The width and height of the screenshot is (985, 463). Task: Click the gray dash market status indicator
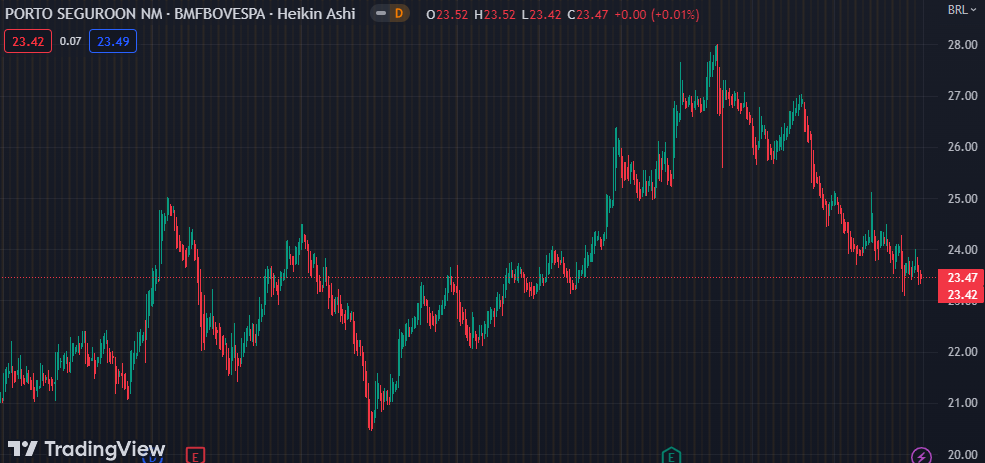(x=381, y=13)
